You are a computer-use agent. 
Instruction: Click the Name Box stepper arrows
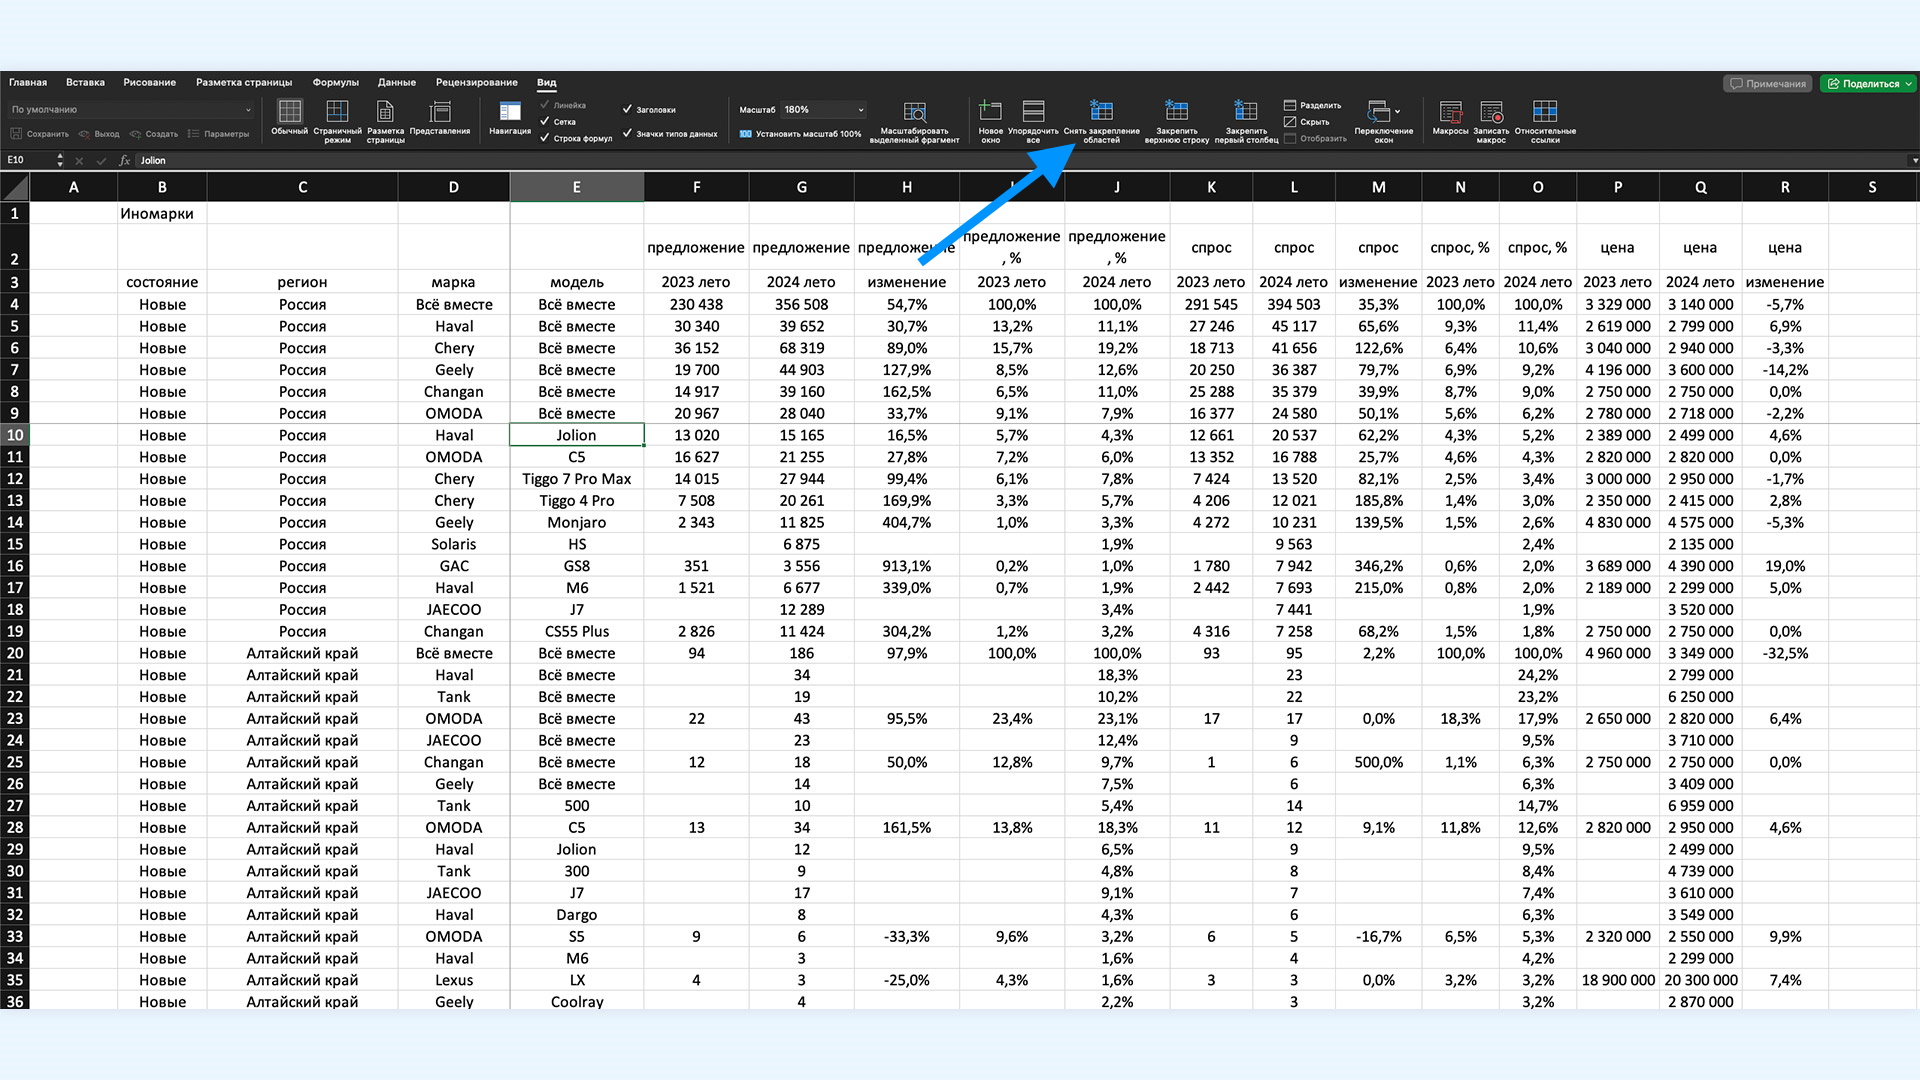click(x=60, y=160)
